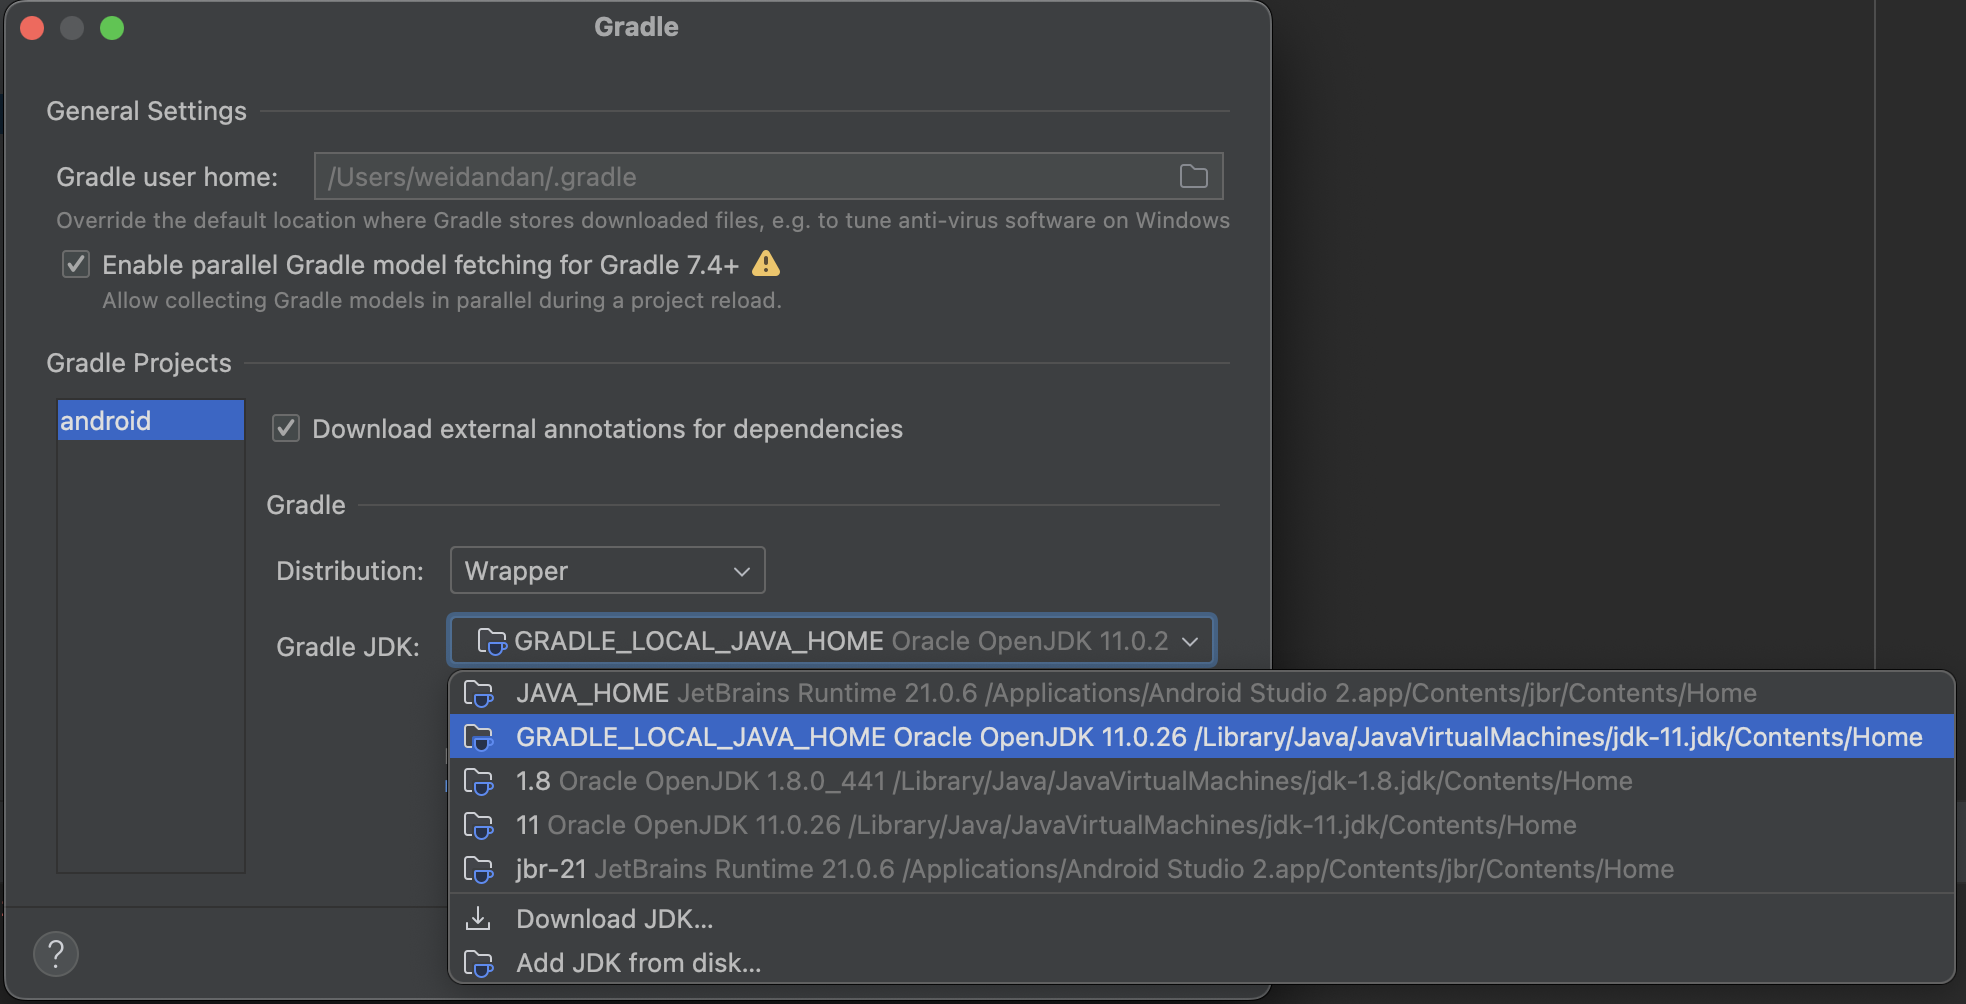Click the Gradle window title text
Viewport: 1966px width, 1004px height.
[636, 27]
